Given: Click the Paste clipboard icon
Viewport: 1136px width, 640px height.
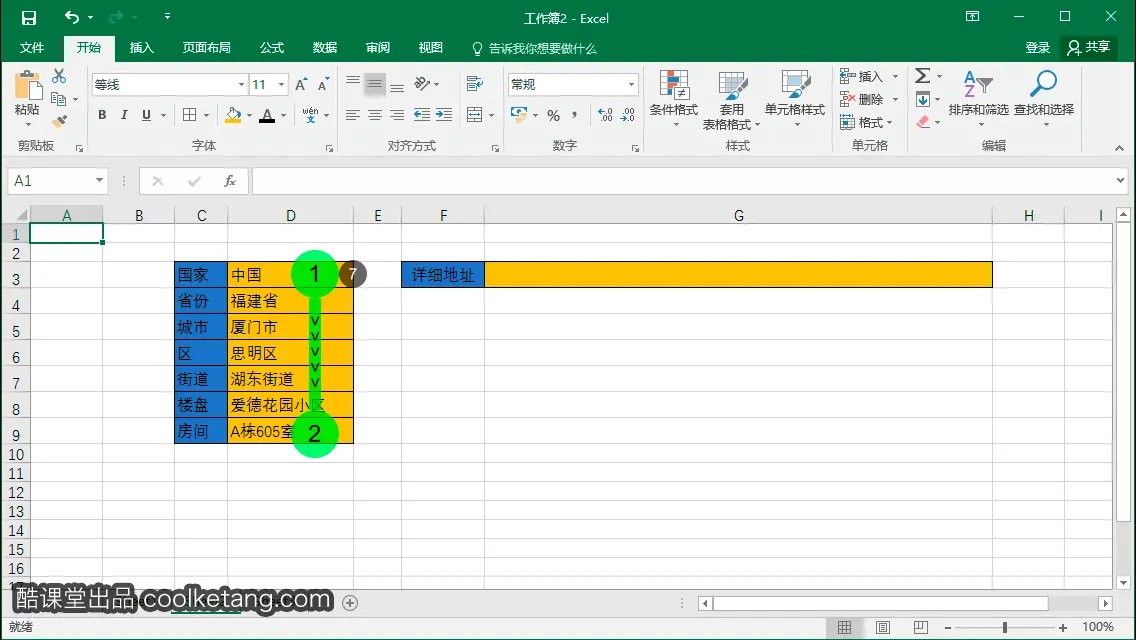Looking at the screenshot, I should 28,86.
